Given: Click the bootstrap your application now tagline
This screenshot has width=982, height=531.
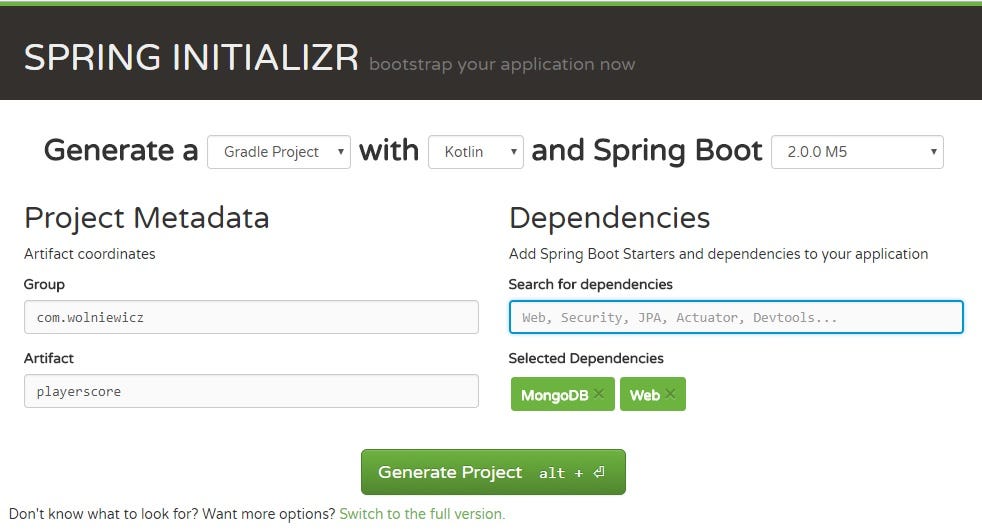Looking at the screenshot, I should click(x=502, y=64).
